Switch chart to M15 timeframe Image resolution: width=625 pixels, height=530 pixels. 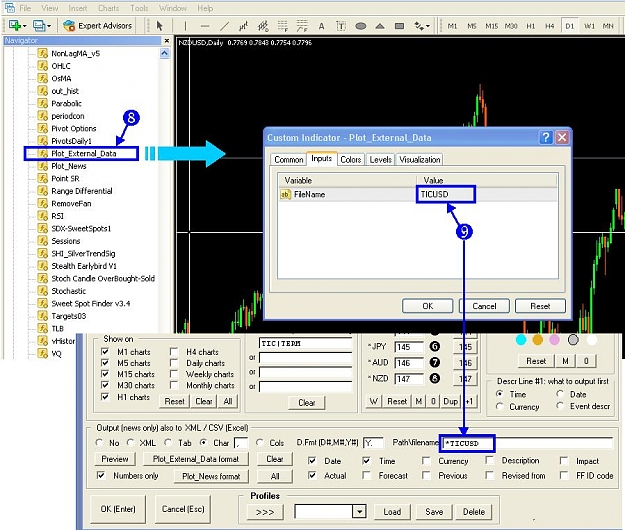click(x=491, y=26)
